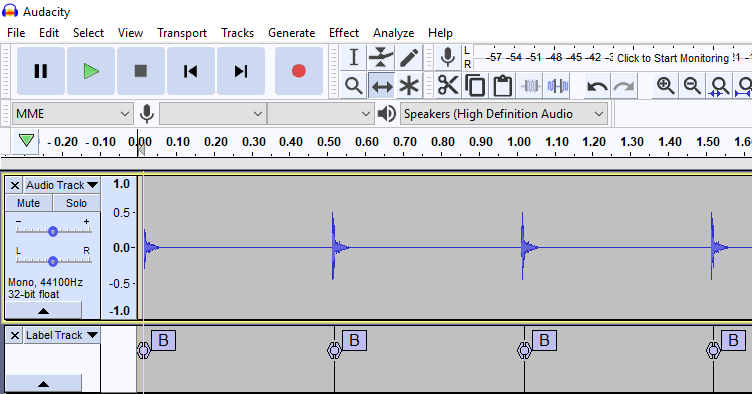
Task: Open the MME audio host dropdown
Action: coord(72,114)
